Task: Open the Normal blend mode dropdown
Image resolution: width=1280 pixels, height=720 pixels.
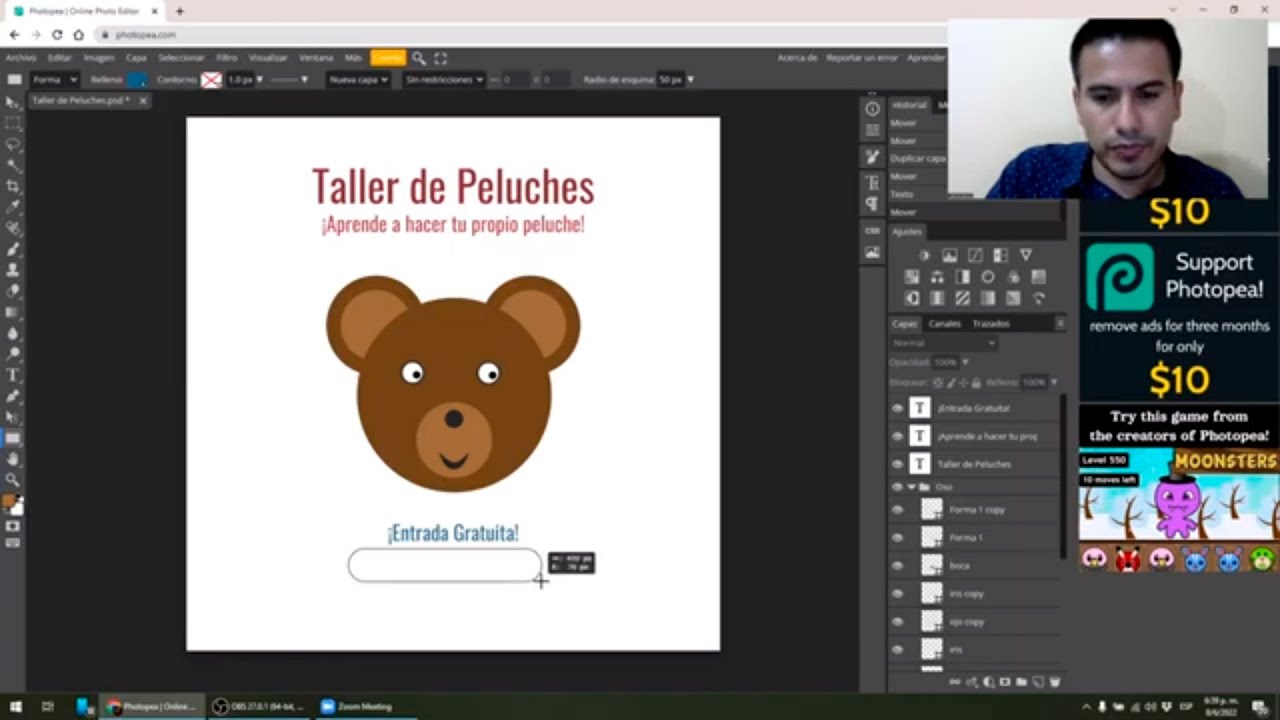Action: tap(944, 343)
